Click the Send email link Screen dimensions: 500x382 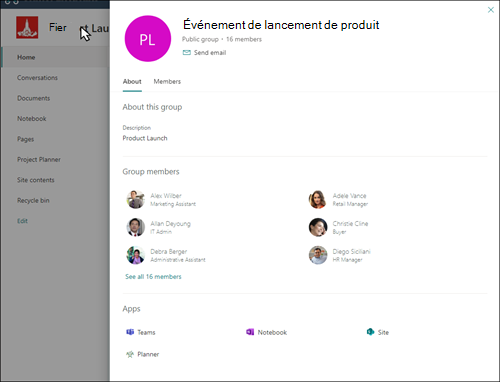210,53
